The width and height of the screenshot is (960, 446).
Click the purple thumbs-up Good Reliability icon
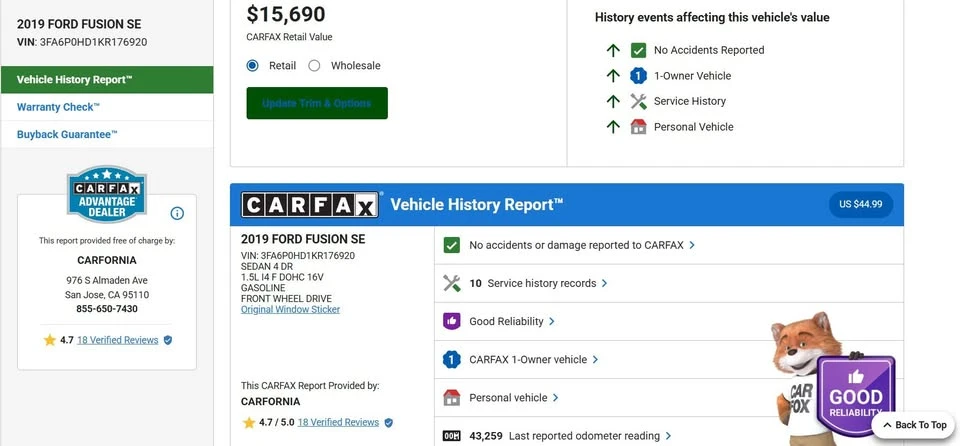tap(451, 321)
